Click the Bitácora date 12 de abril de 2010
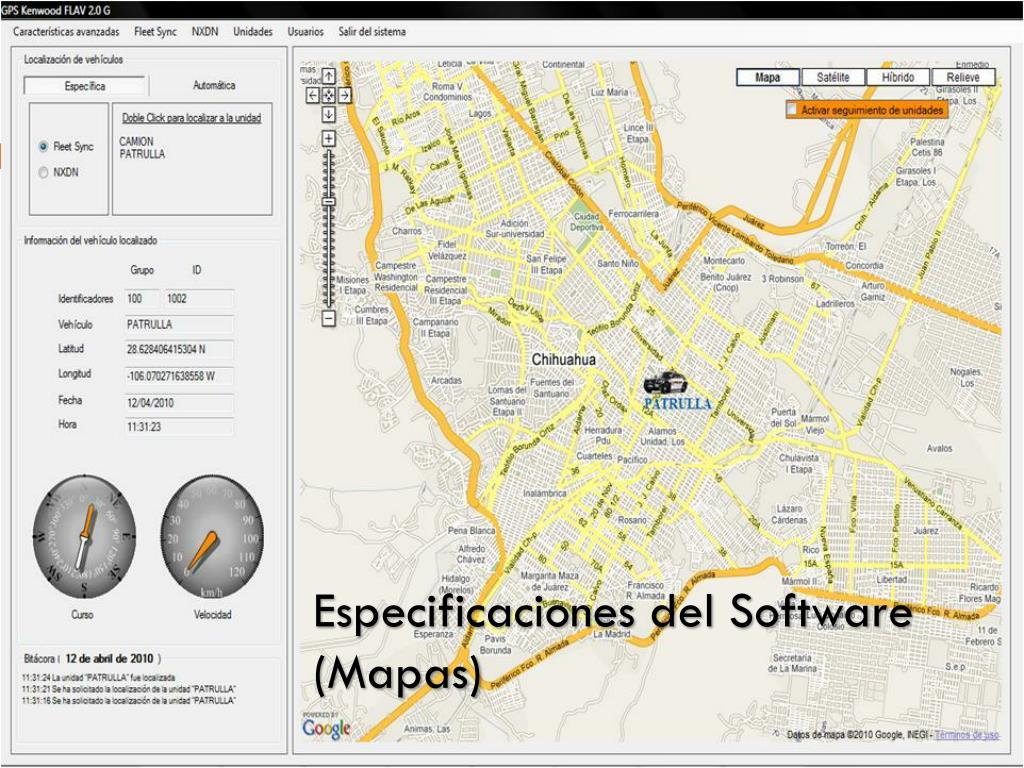 point(110,658)
